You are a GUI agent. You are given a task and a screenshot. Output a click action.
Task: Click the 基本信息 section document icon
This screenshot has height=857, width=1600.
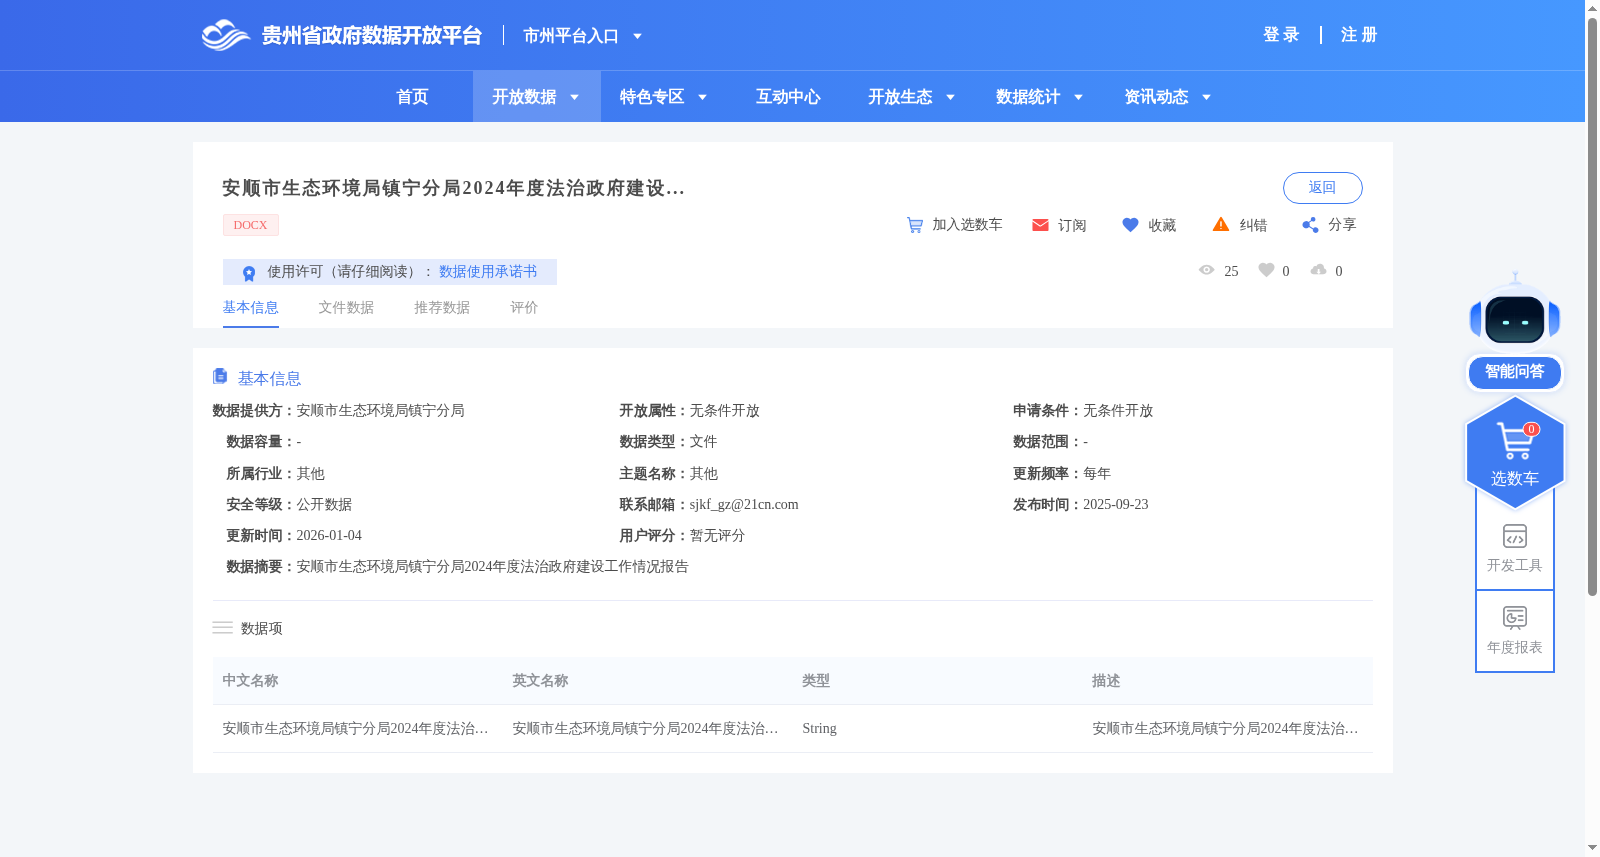pyautogui.click(x=220, y=376)
